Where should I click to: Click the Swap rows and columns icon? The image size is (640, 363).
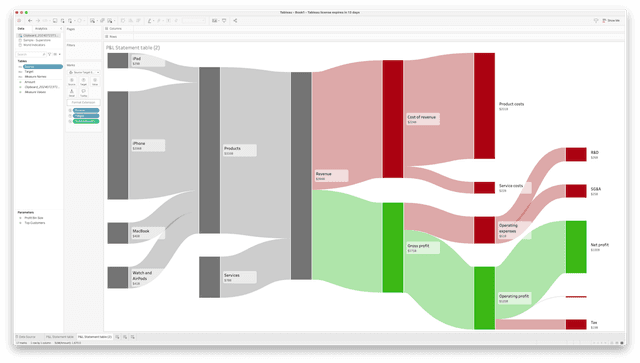tap(123, 20)
